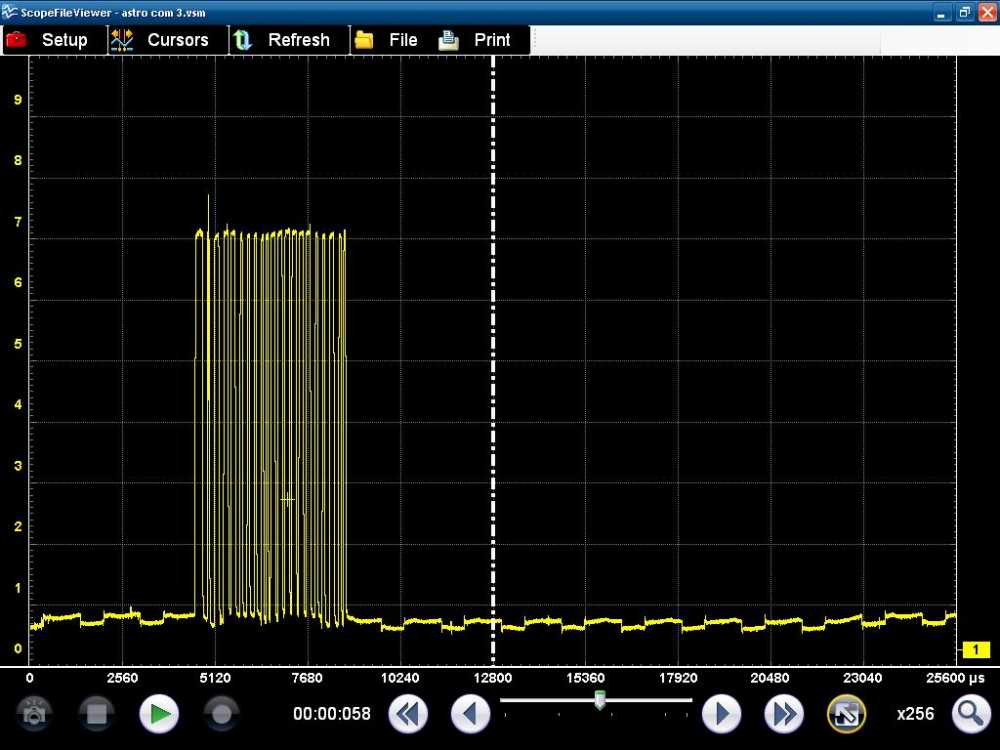Screen dimensions: 1000x750
Task: Click the Record button
Action: point(221,714)
